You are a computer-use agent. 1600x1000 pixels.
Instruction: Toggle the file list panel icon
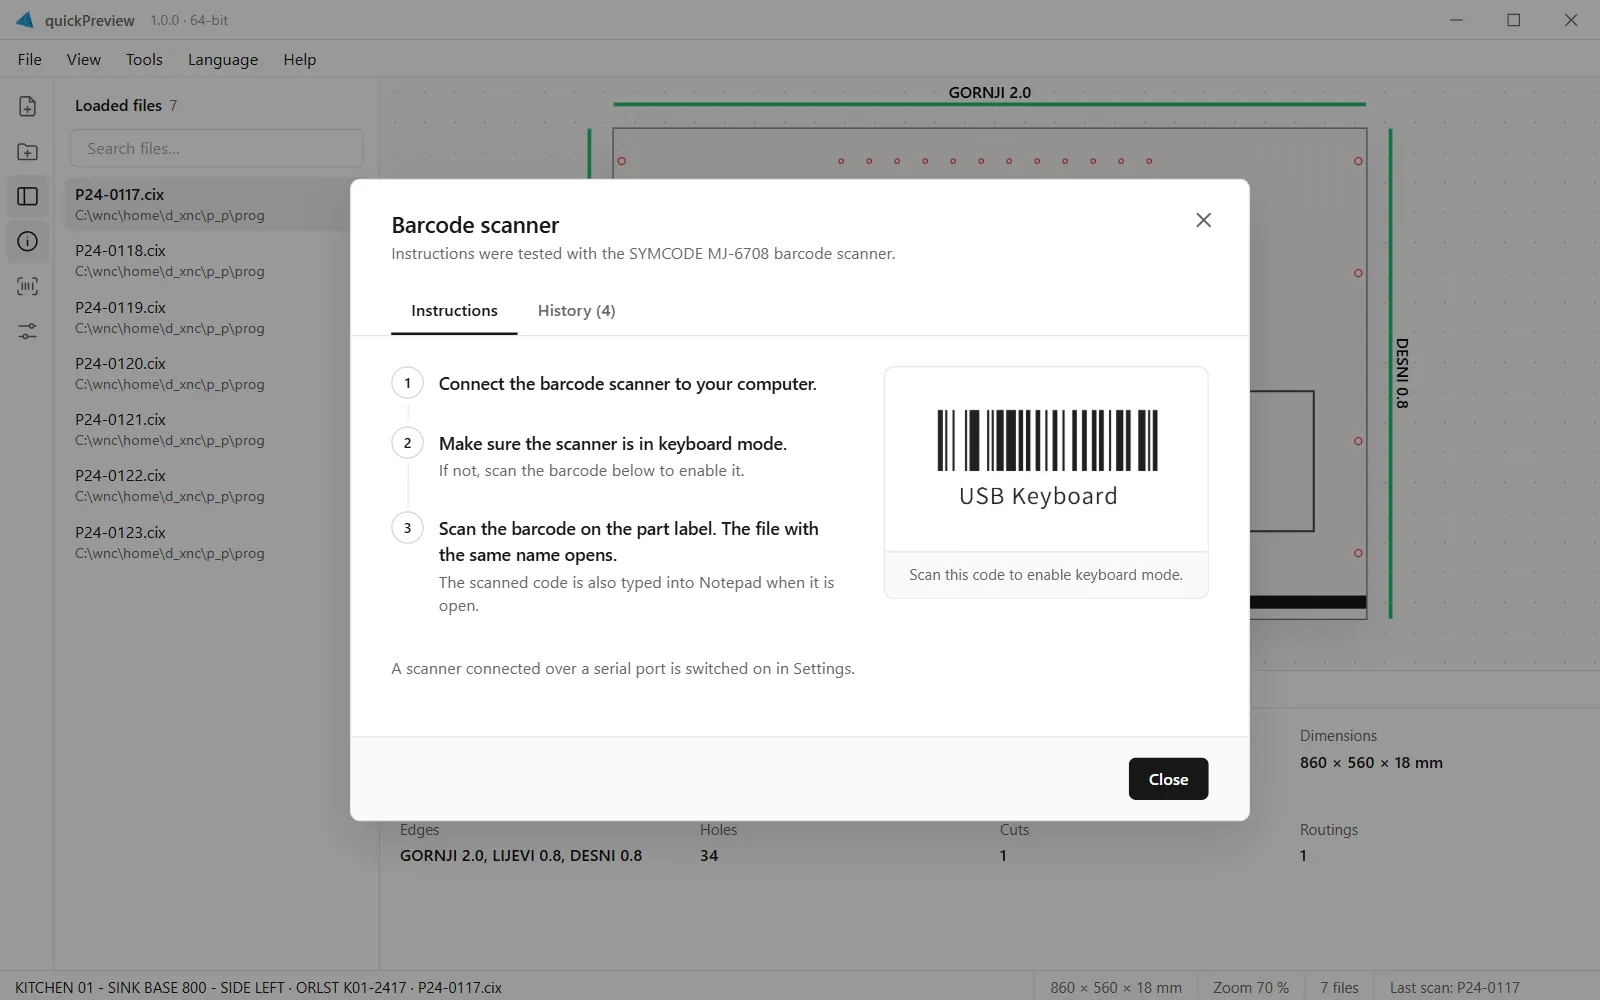pyautogui.click(x=27, y=196)
